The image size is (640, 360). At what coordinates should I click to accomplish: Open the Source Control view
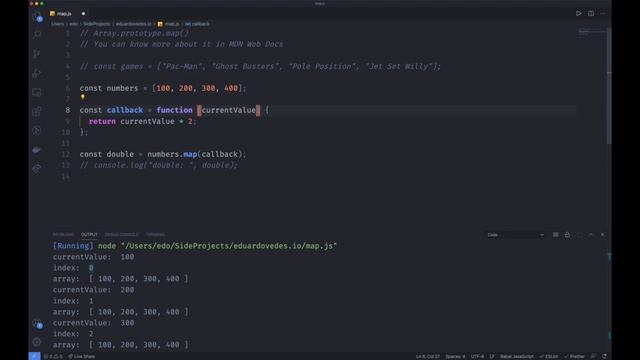point(37,53)
